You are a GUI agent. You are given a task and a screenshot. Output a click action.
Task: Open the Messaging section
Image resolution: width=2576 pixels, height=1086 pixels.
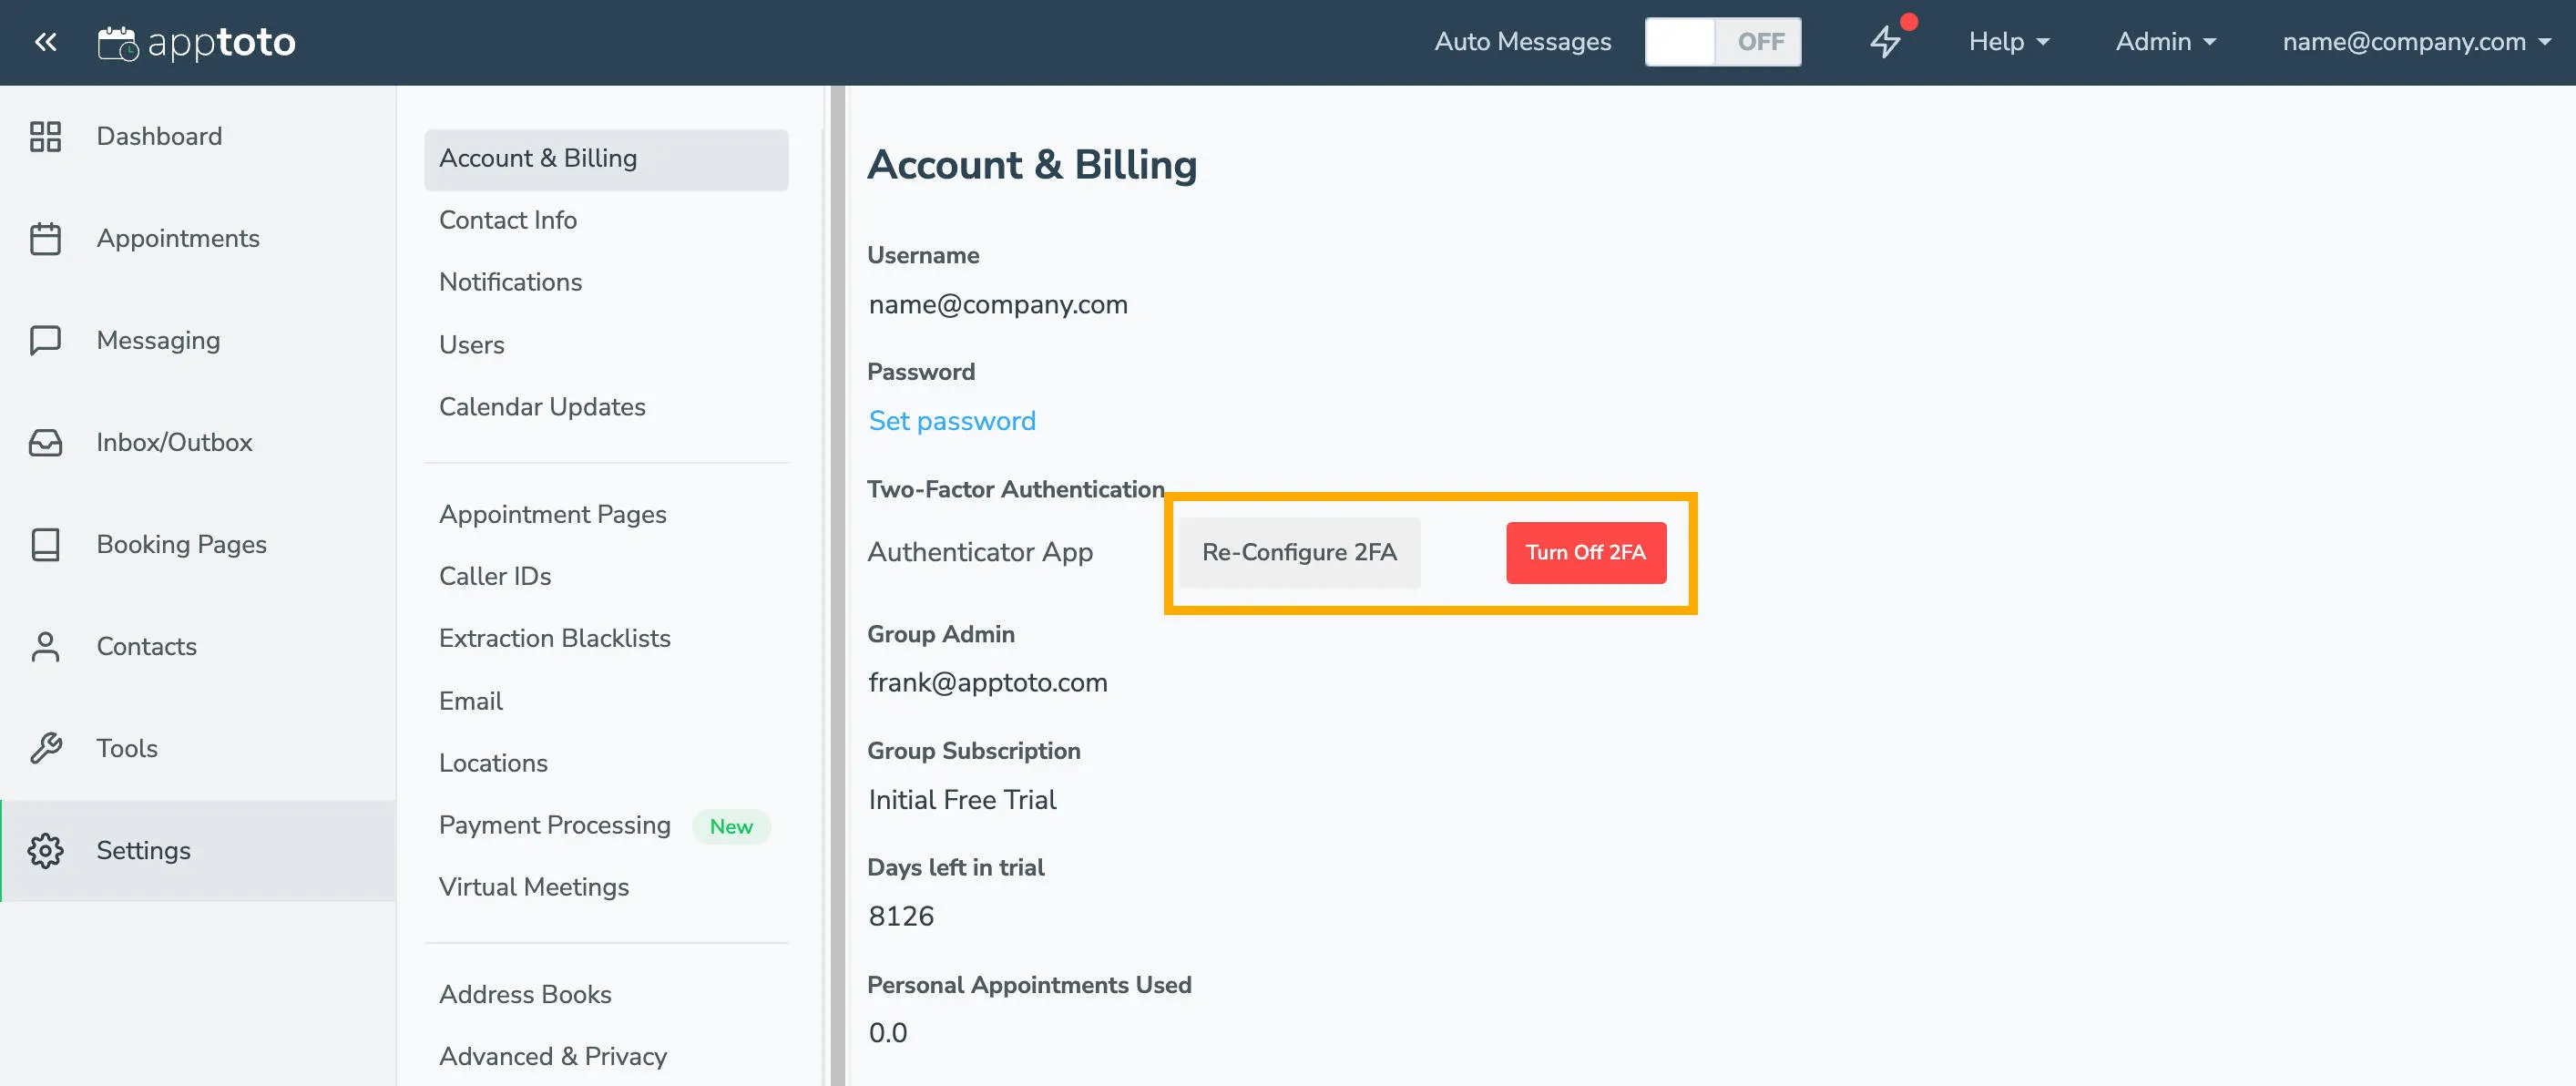pos(158,340)
